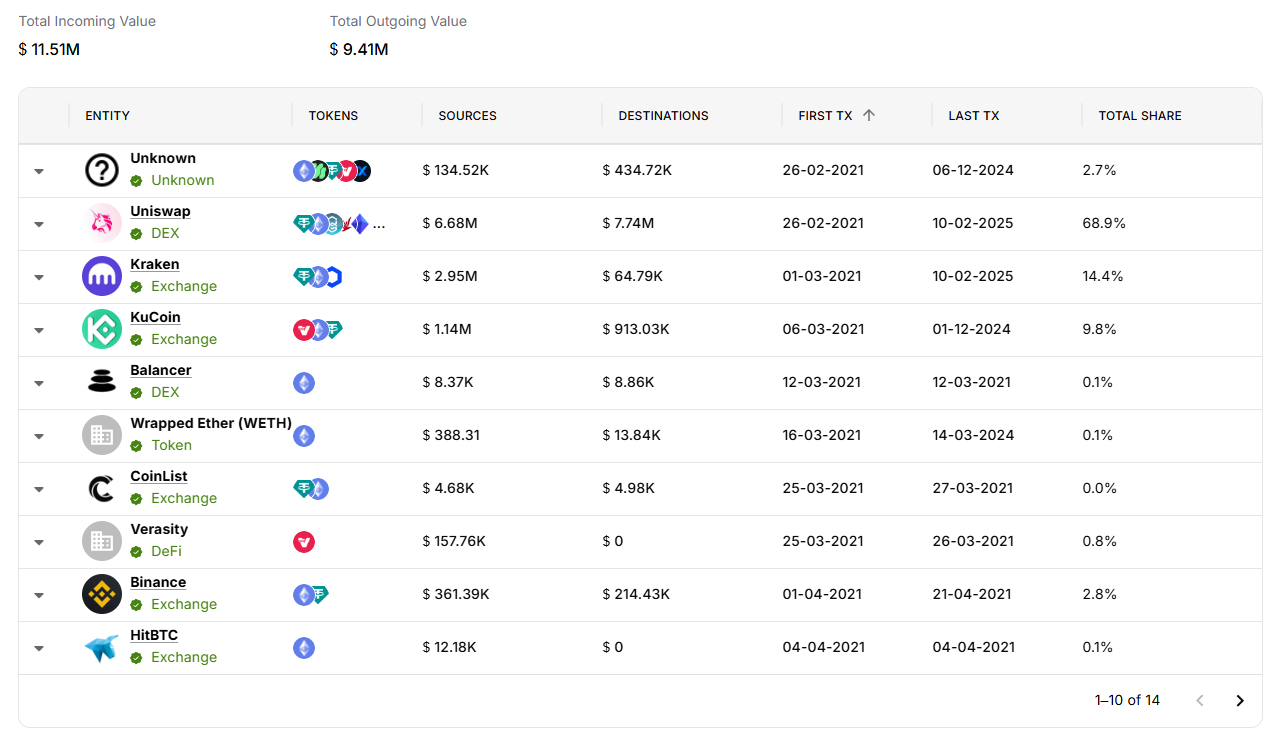Expand the Wrapped Ether (WETH) row
The height and width of the screenshot is (735, 1276).
pyautogui.click(x=39, y=436)
